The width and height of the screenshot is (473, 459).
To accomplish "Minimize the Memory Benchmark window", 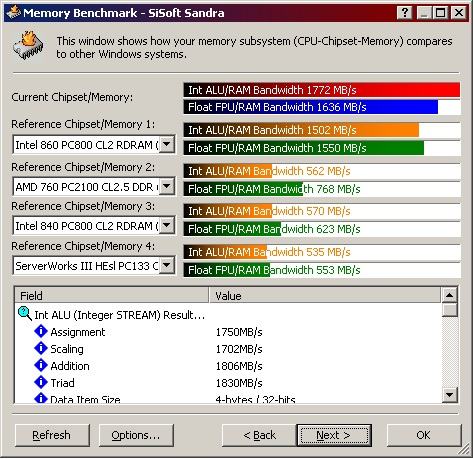I will point(424,13).
